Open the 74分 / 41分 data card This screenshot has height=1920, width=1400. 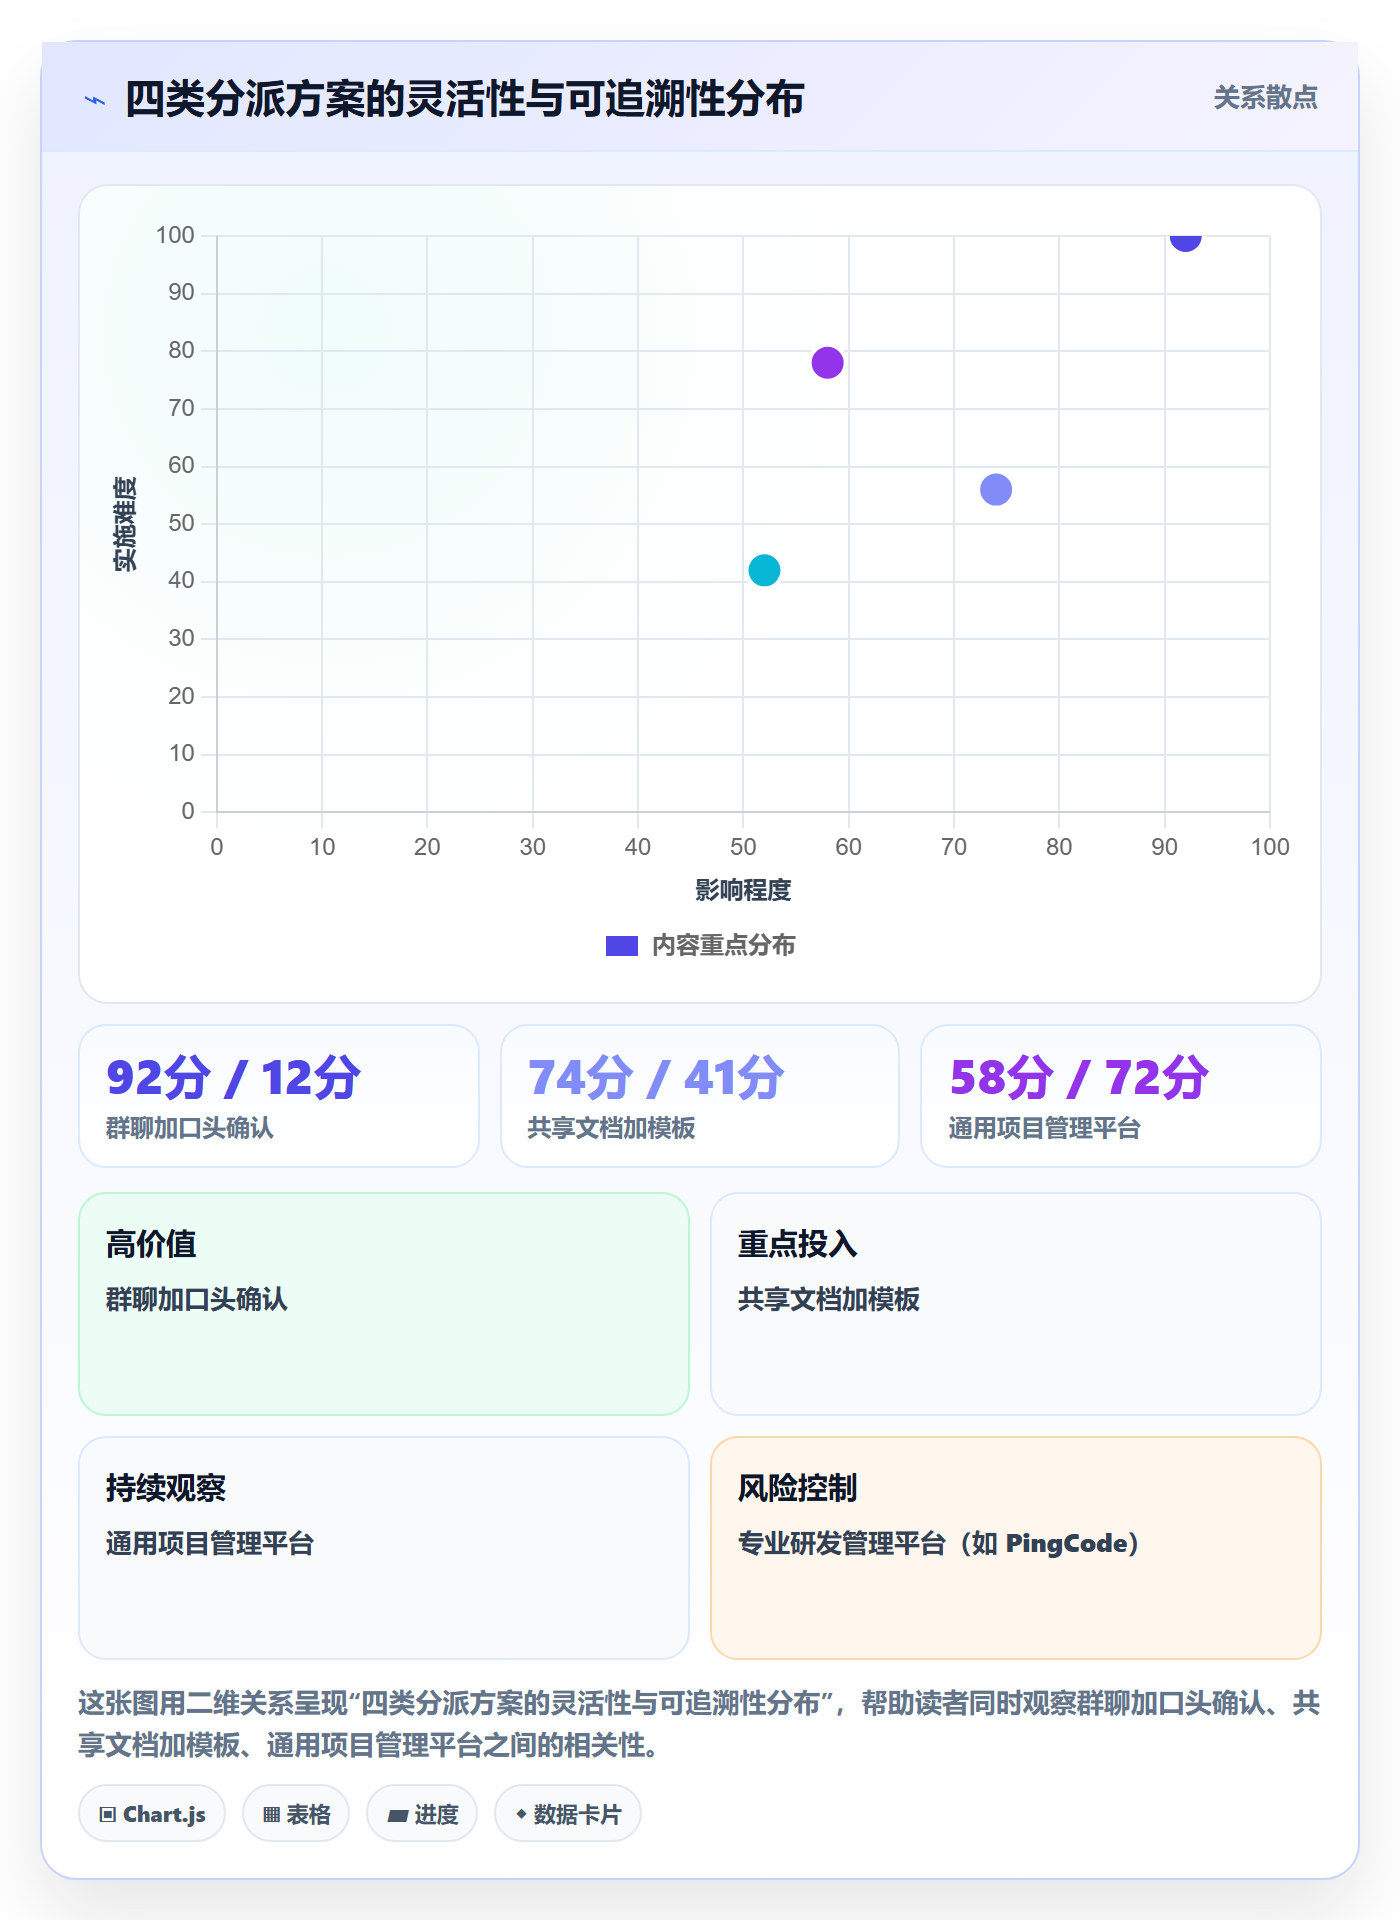point(700,1096)
